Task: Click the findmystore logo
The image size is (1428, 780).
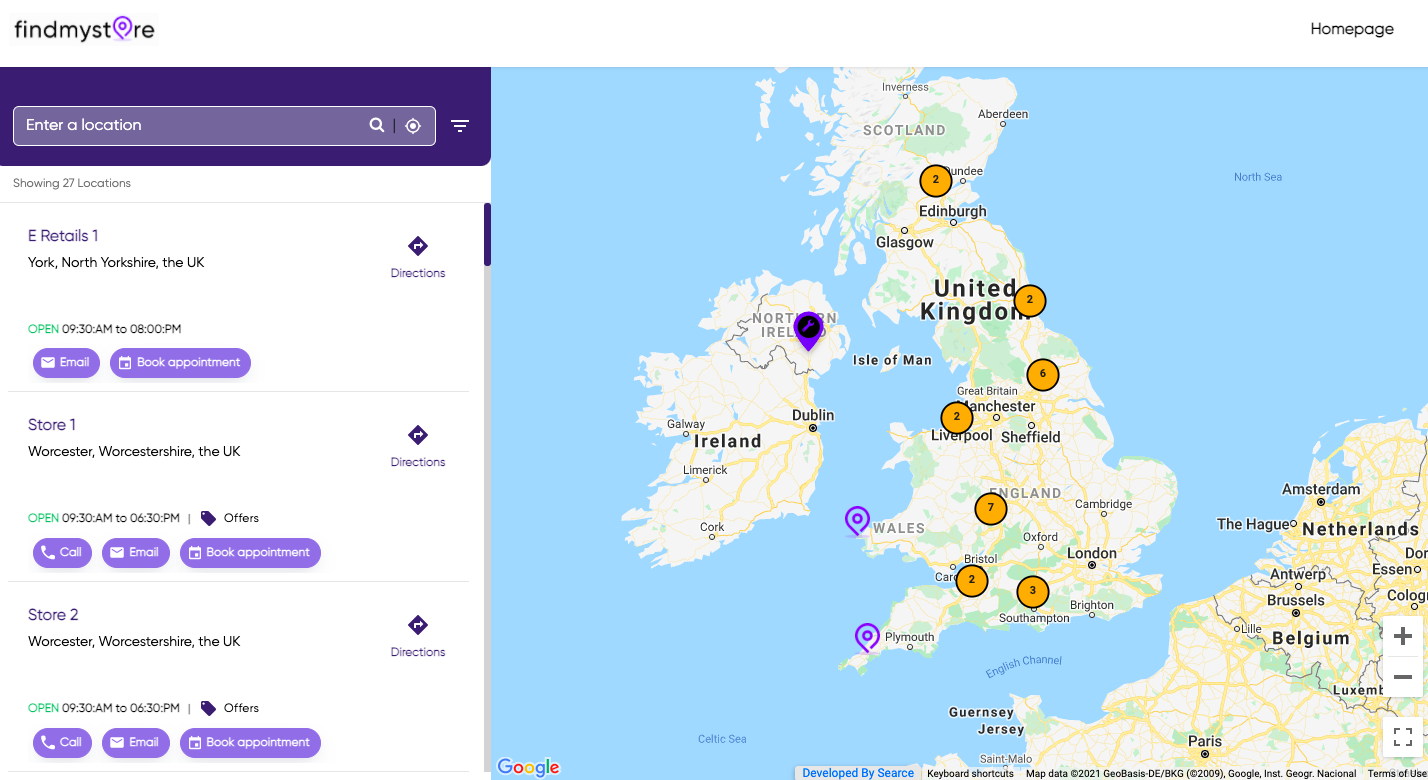Action: coord(84,29)
